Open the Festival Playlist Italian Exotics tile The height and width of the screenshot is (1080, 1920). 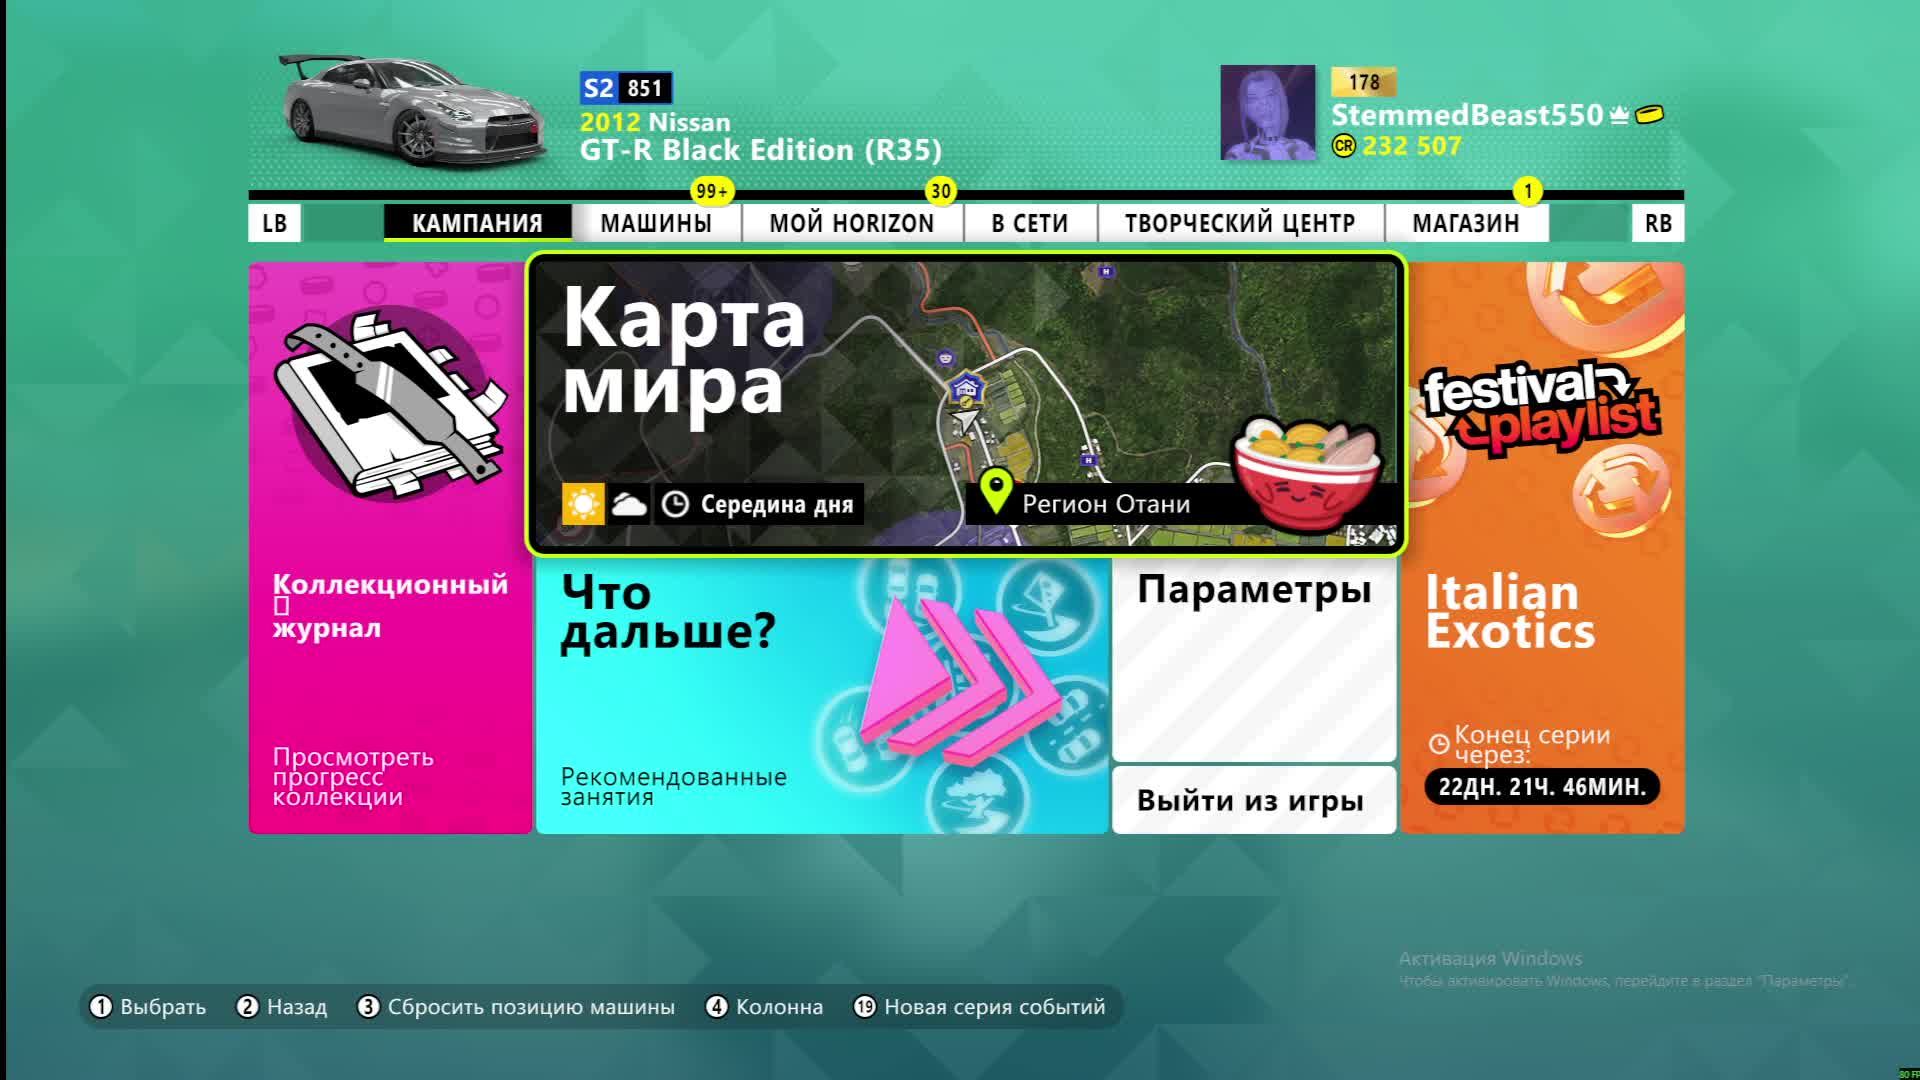pyautogui.click(x=1542, y=548)
